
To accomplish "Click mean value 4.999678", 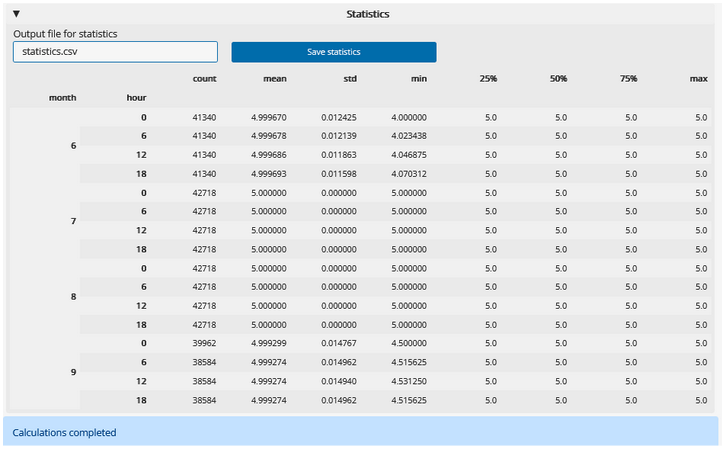I will point(269,136).
